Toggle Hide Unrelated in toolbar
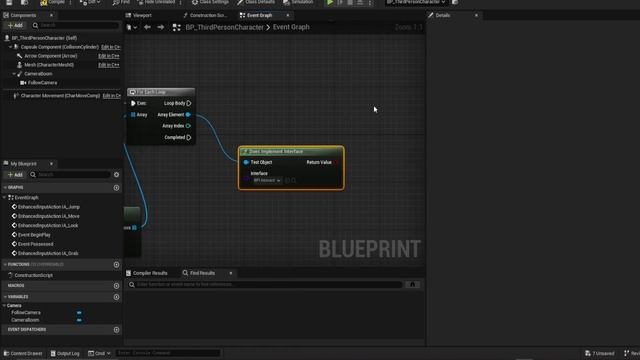 click(x=156, y=2)
